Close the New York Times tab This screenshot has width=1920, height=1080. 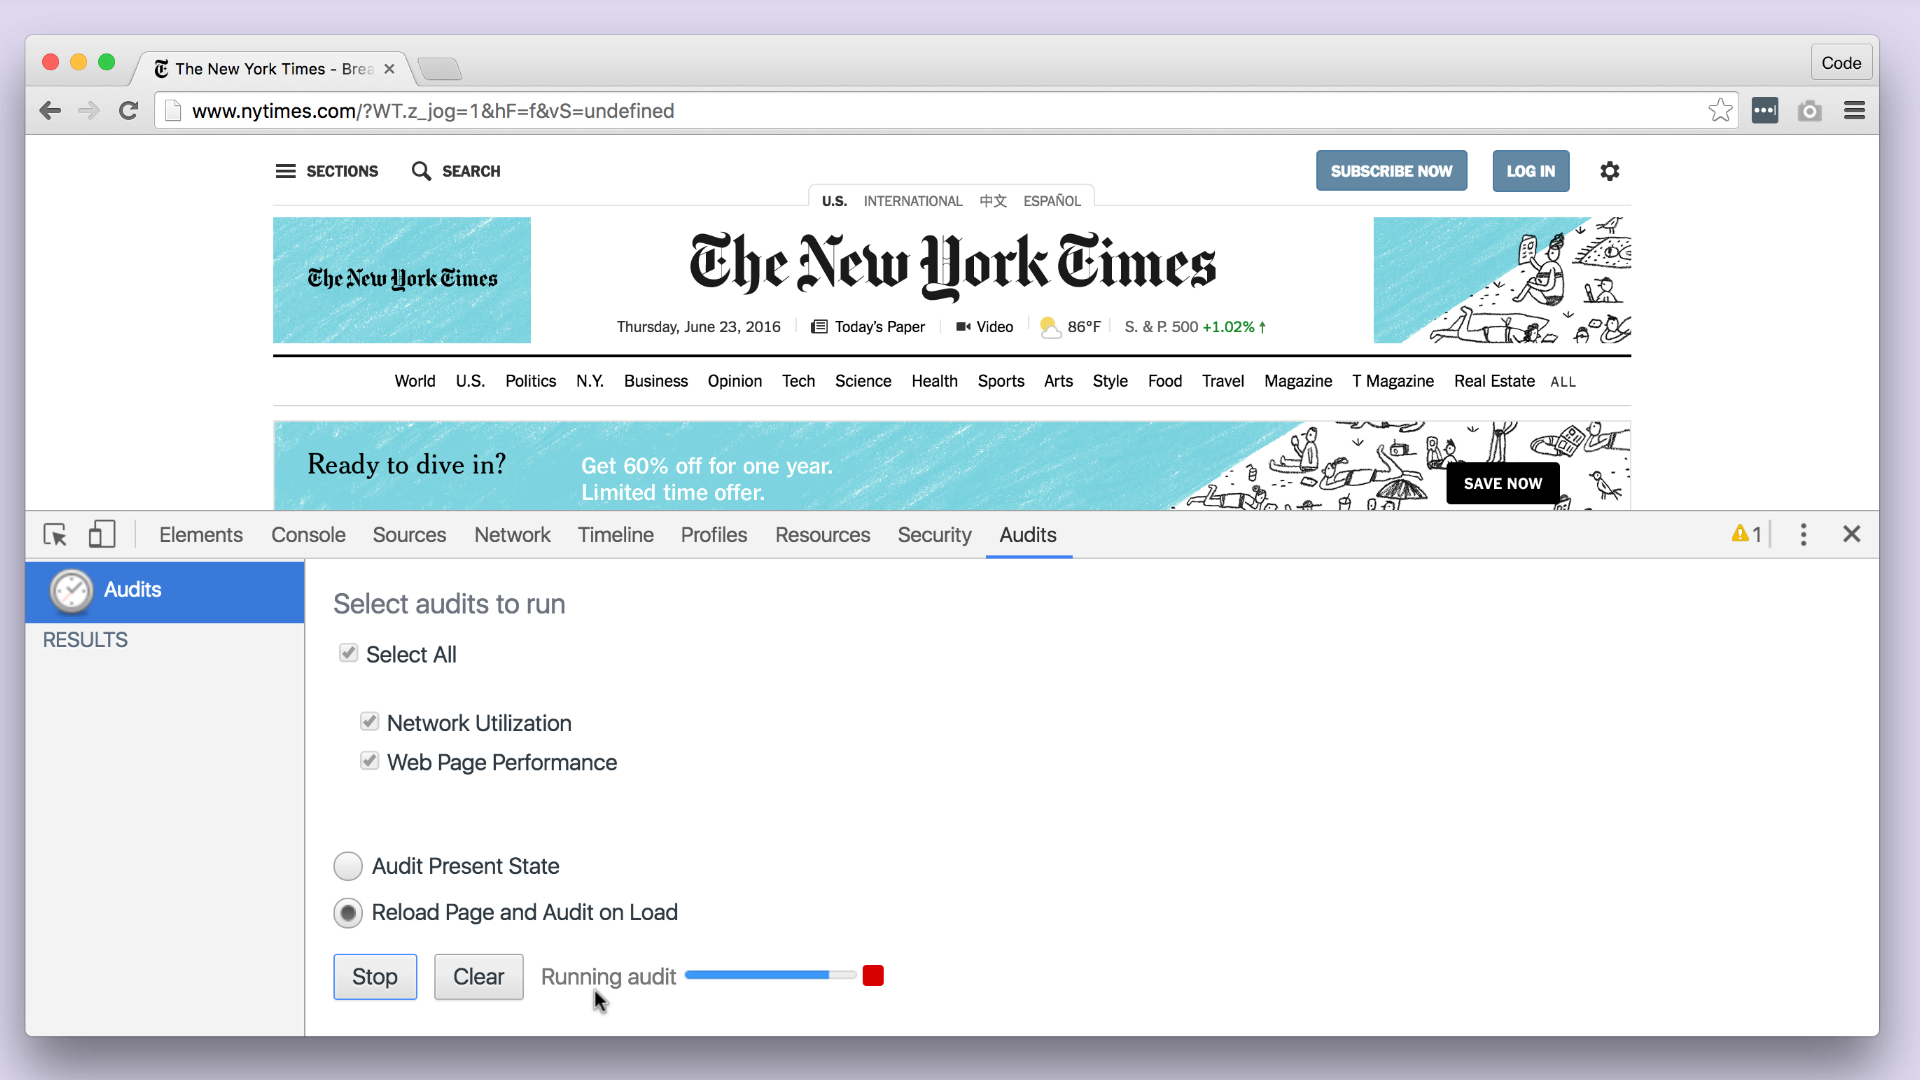(389, 69)
